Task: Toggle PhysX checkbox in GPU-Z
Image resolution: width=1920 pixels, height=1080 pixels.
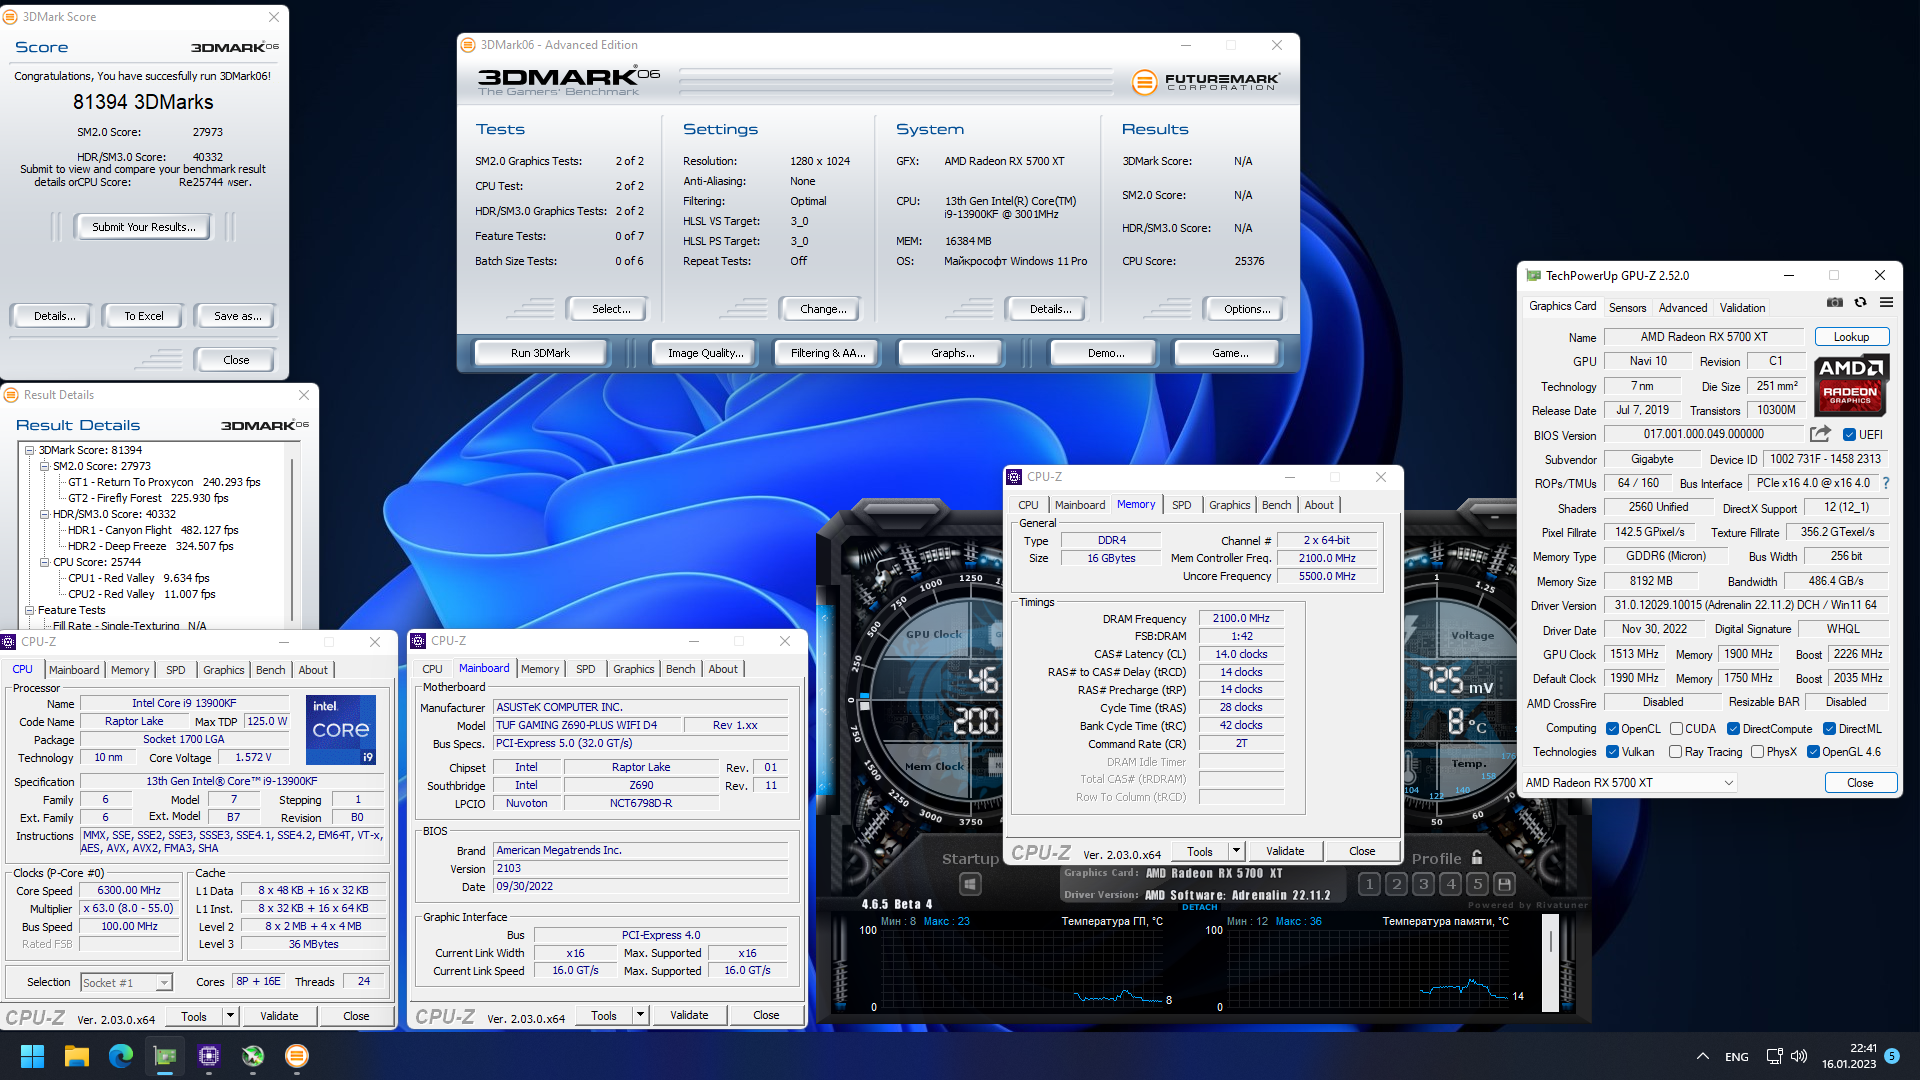Action: coord(1757,752)
